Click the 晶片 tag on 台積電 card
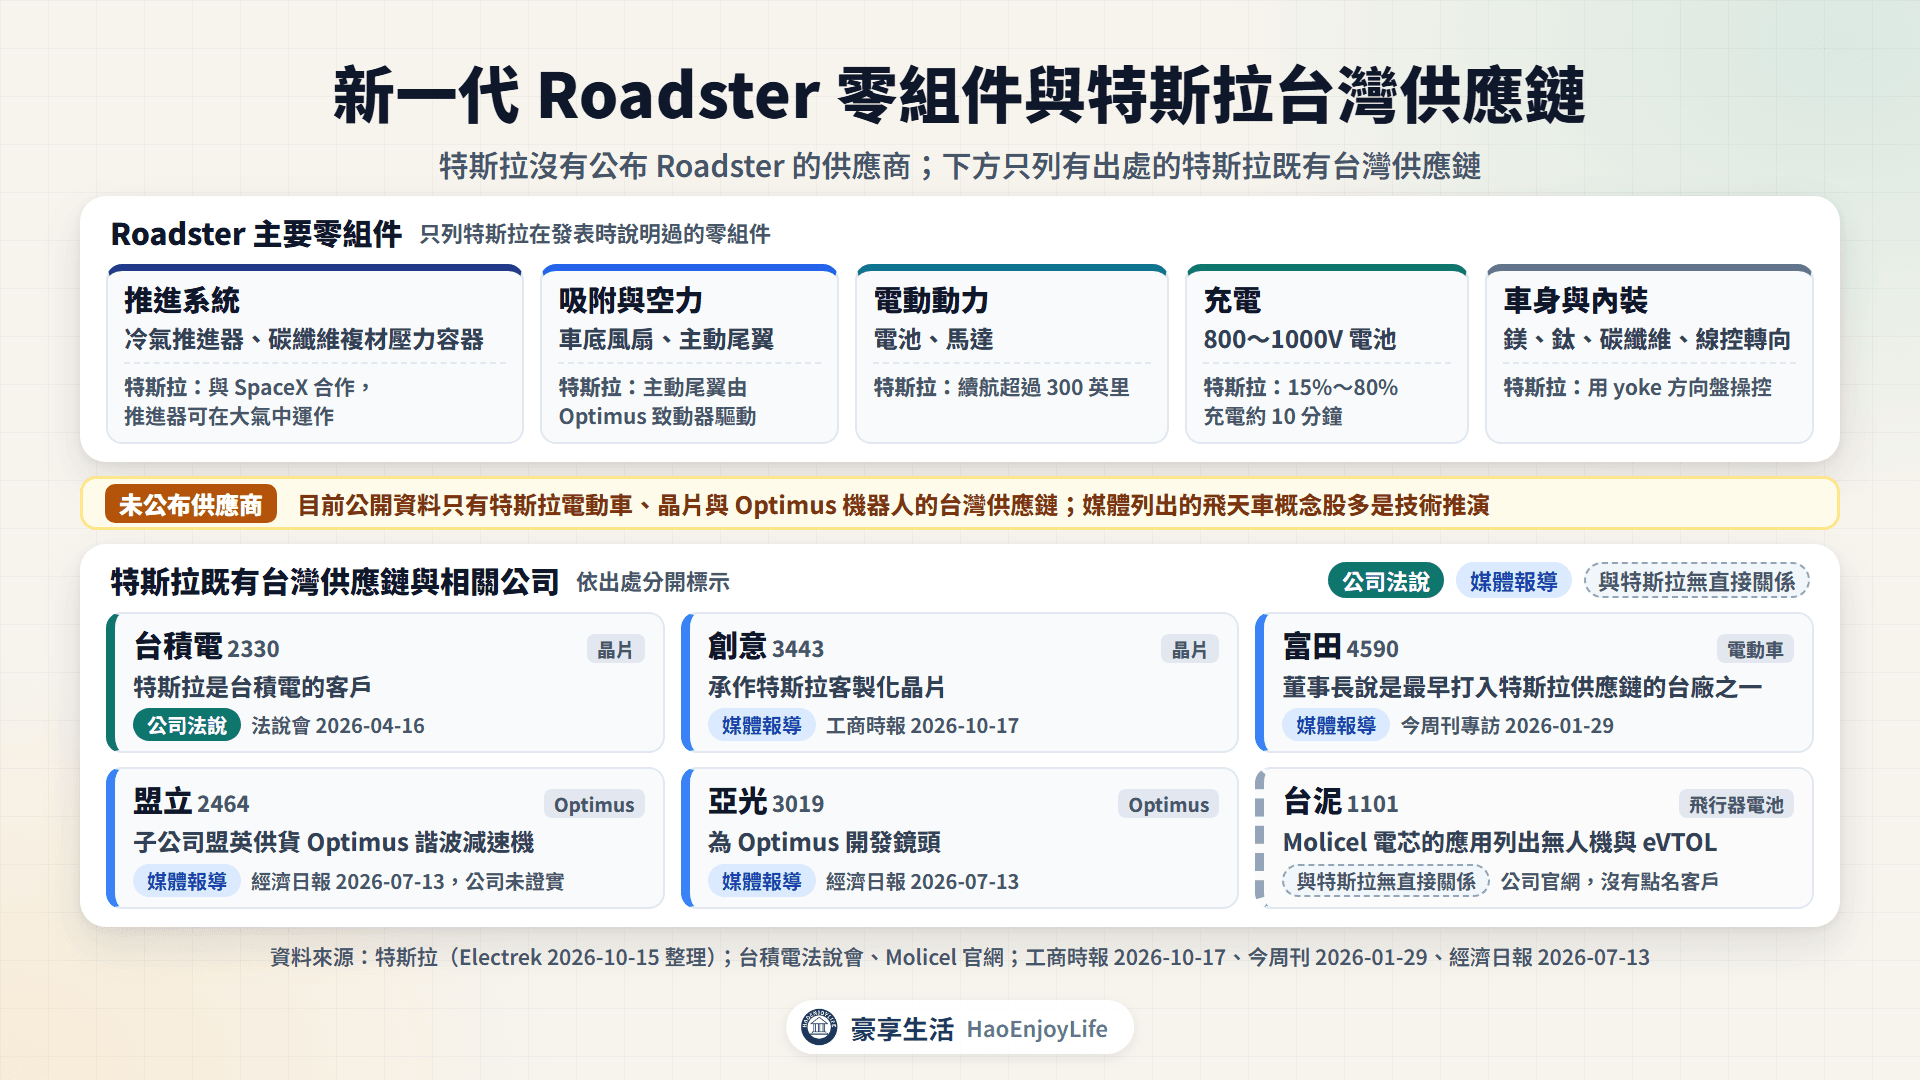The image size is (1920, 1080). [615, 649]
